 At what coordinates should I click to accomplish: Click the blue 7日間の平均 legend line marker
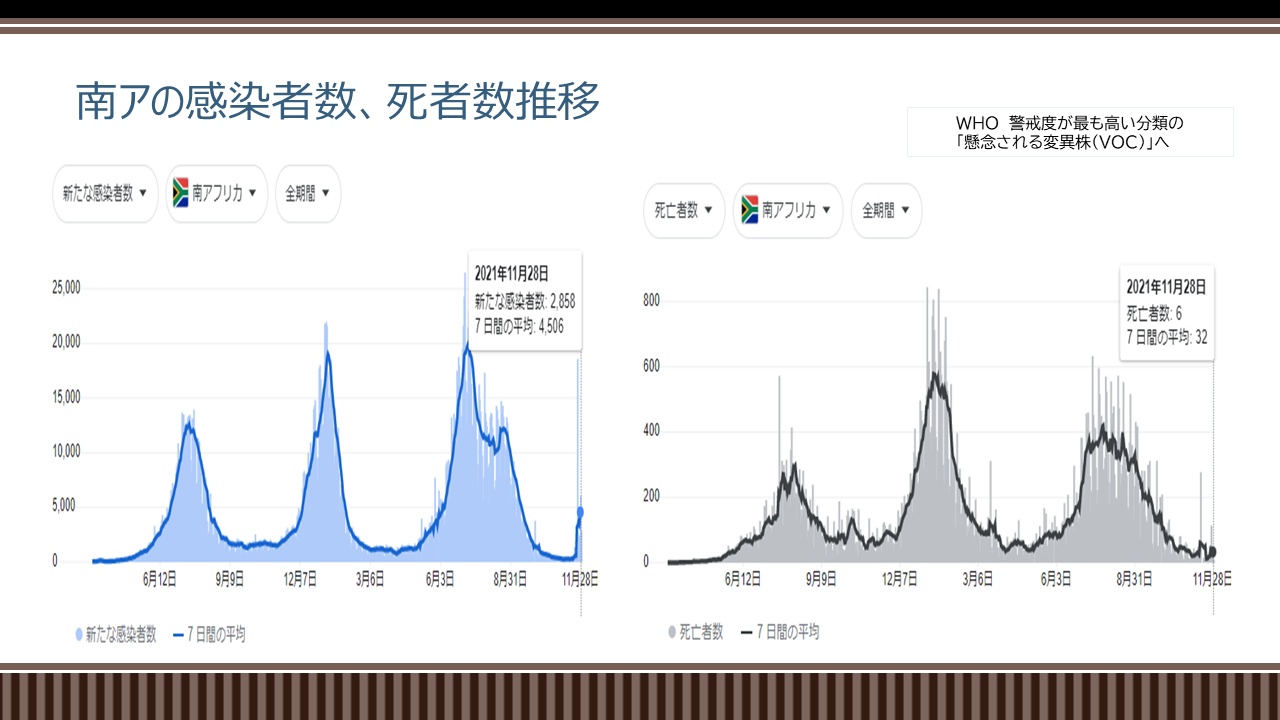click(x=178, y=635)
